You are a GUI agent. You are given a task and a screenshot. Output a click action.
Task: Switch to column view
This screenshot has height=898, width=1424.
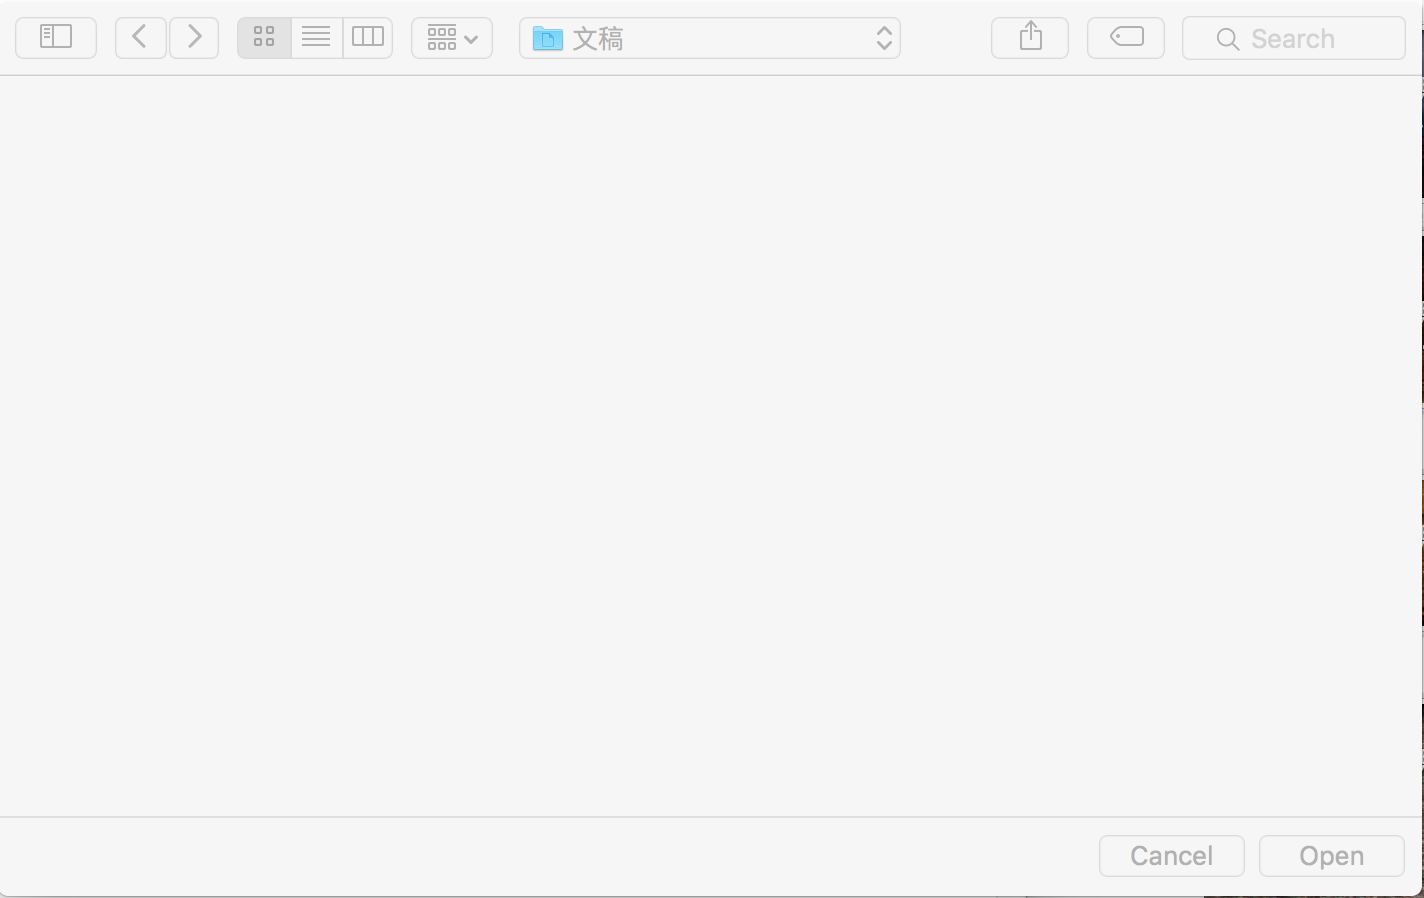click(x=368, y=38)
